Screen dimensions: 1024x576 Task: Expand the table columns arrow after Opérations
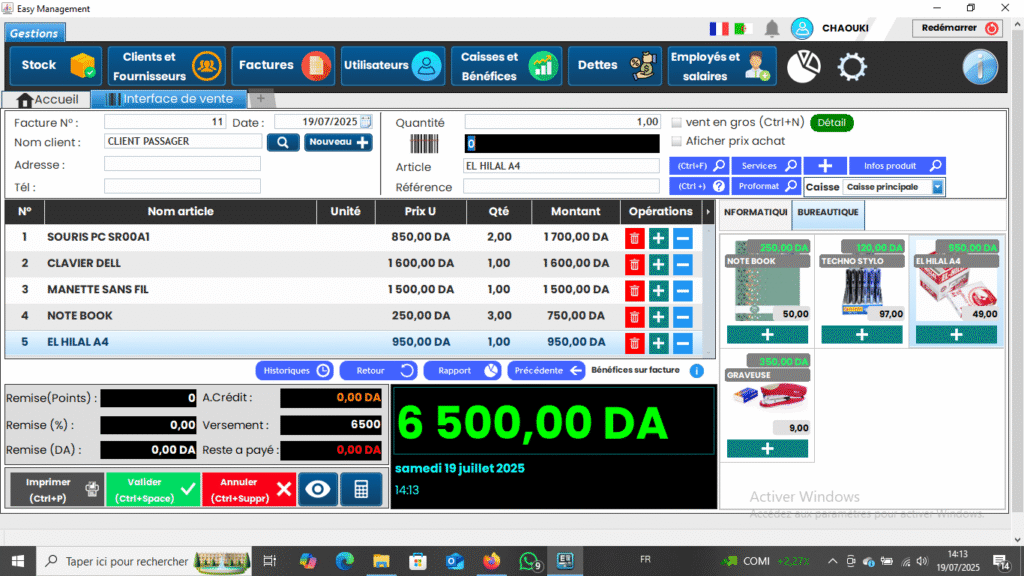tap(708, 212)
